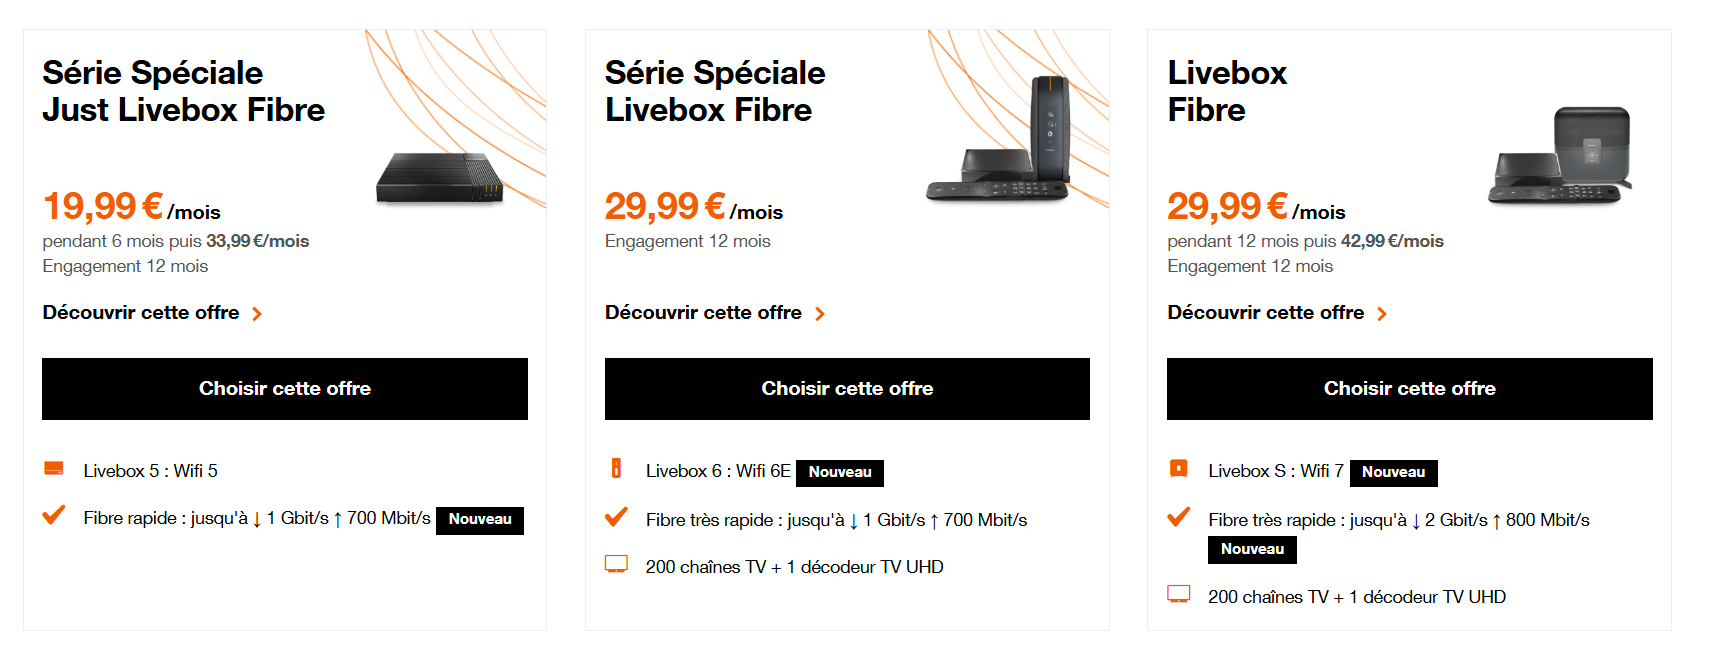This screenshot has height=658, width=1710.
Task: Click chevron next to Livebox Fibre Découvrir link
Action: click(1382, 314)
